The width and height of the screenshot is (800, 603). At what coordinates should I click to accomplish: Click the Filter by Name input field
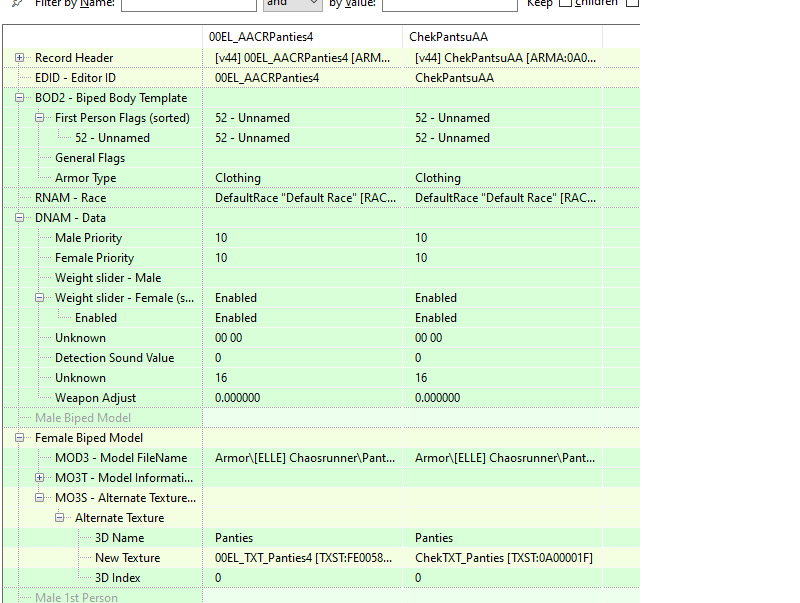189,5
